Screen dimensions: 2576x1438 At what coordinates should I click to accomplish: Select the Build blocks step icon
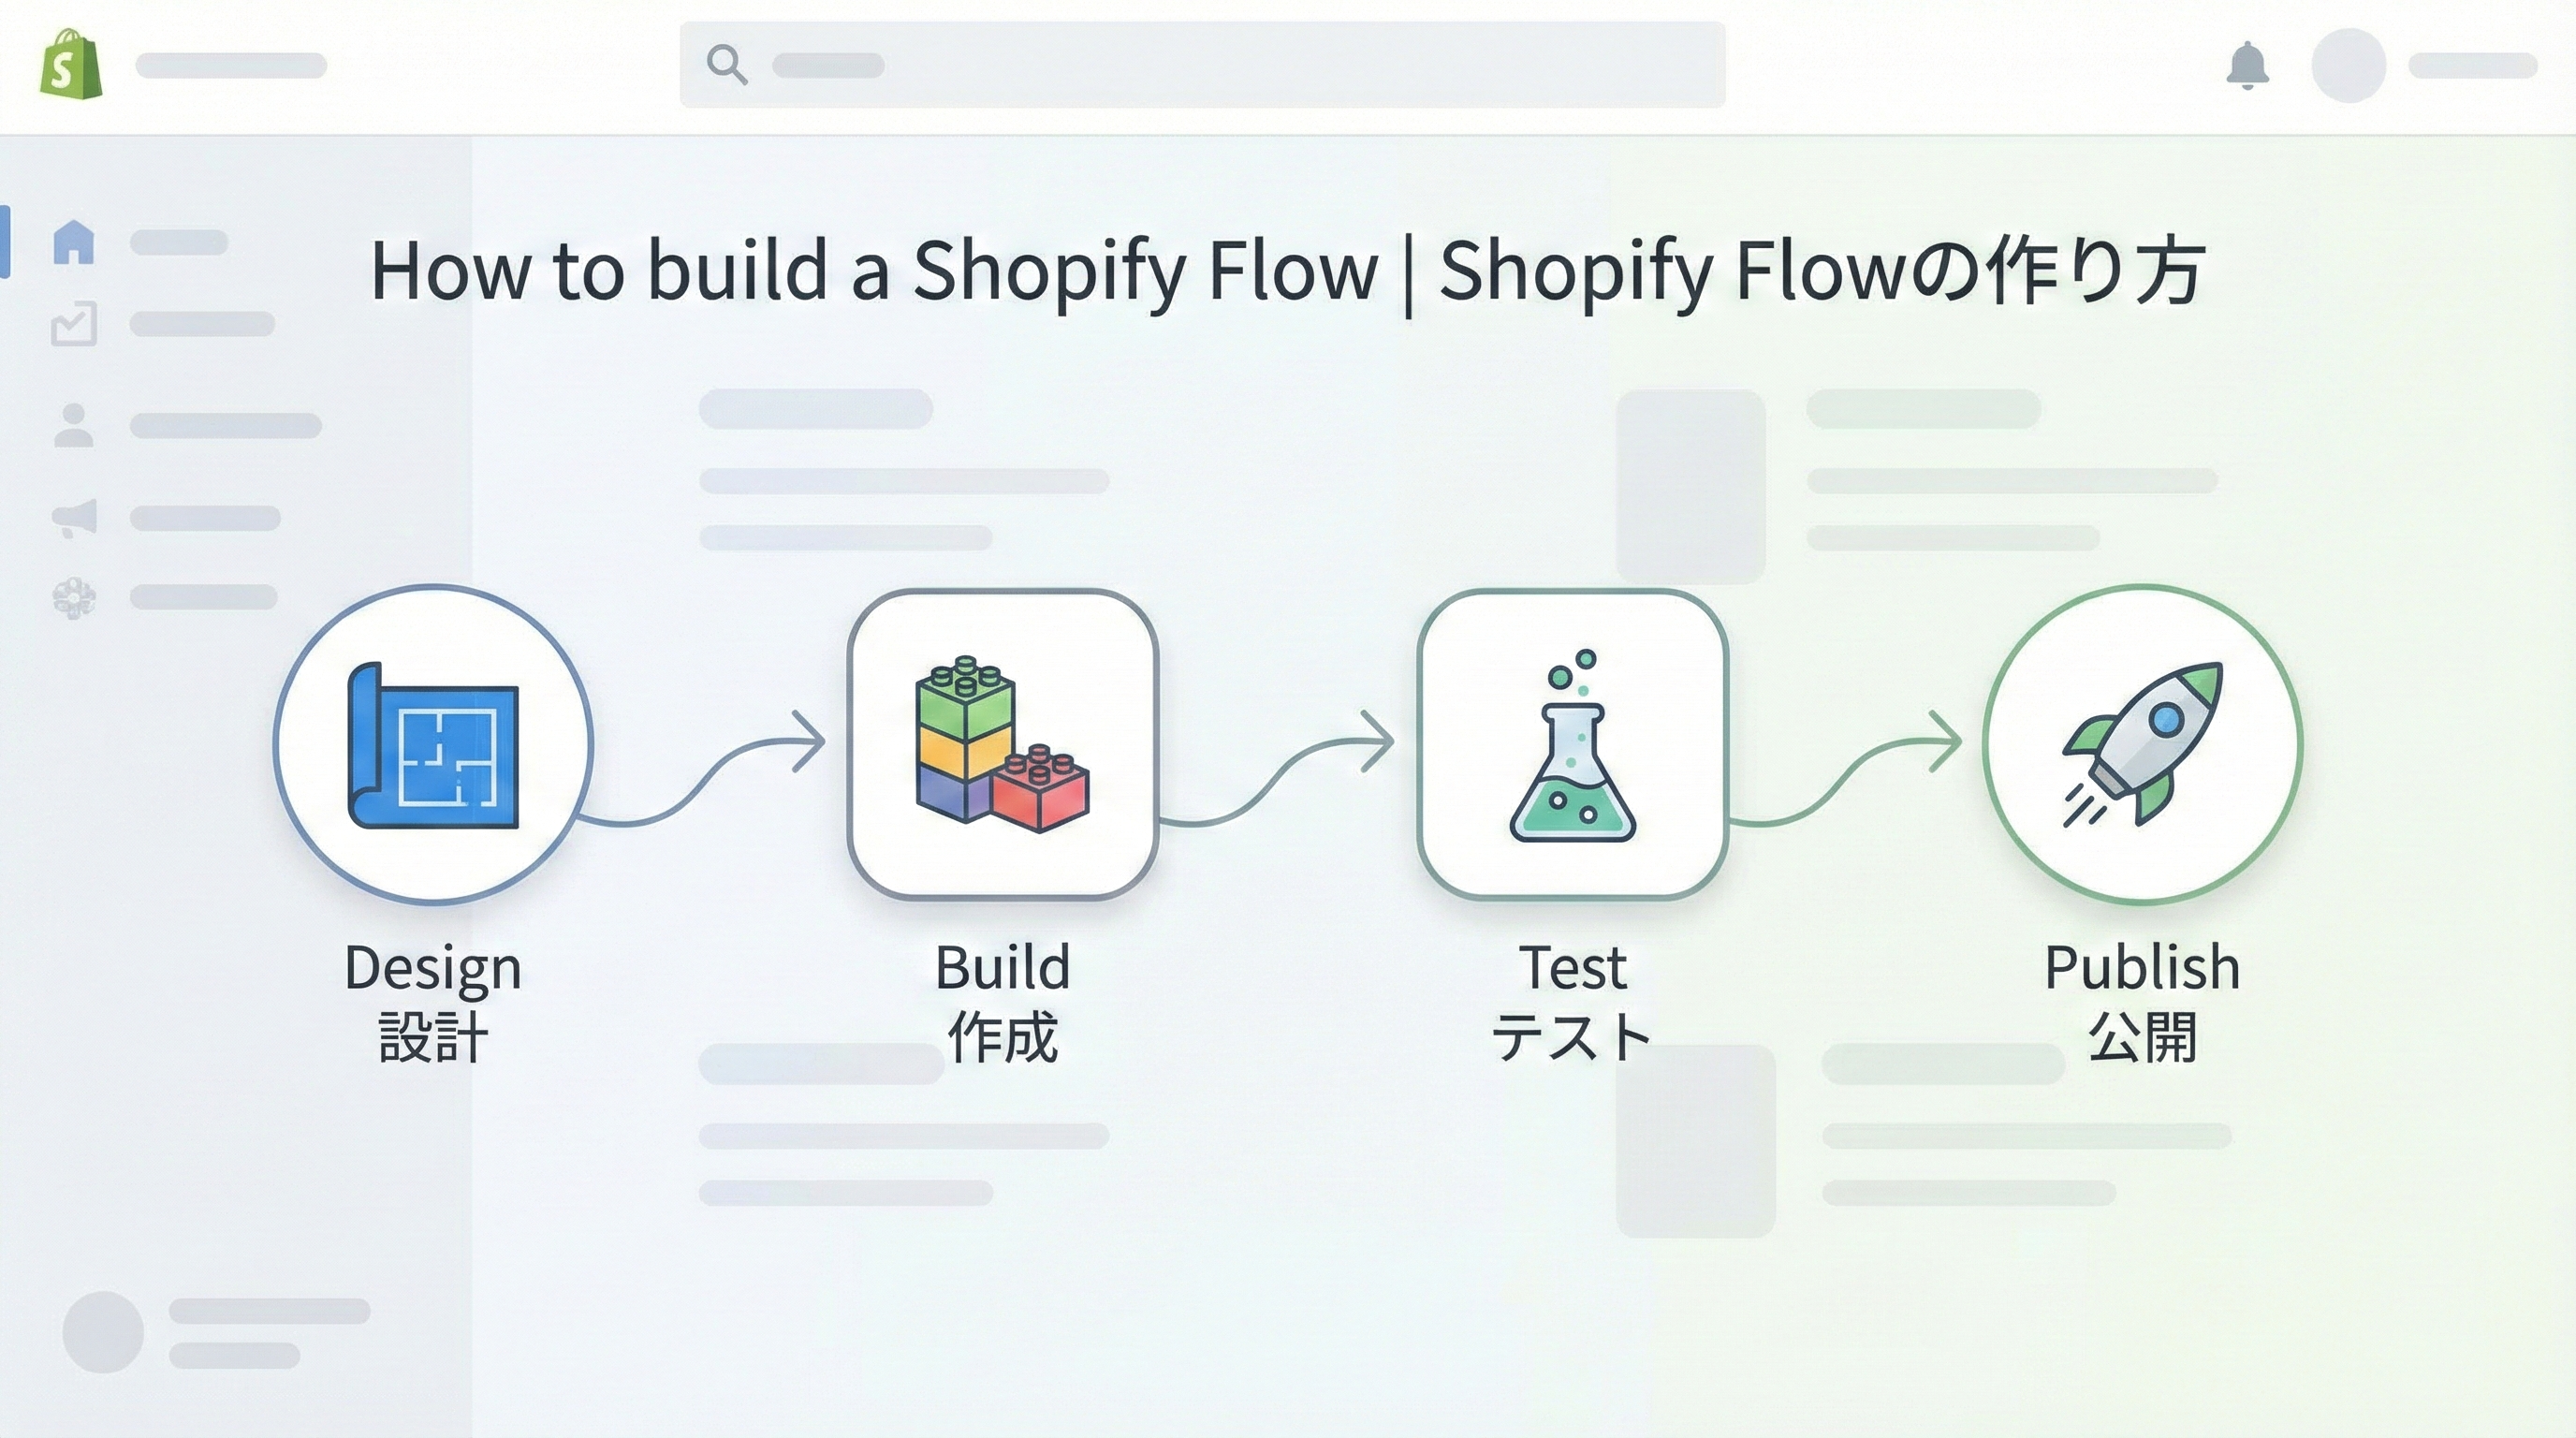tap(1002, 744)
